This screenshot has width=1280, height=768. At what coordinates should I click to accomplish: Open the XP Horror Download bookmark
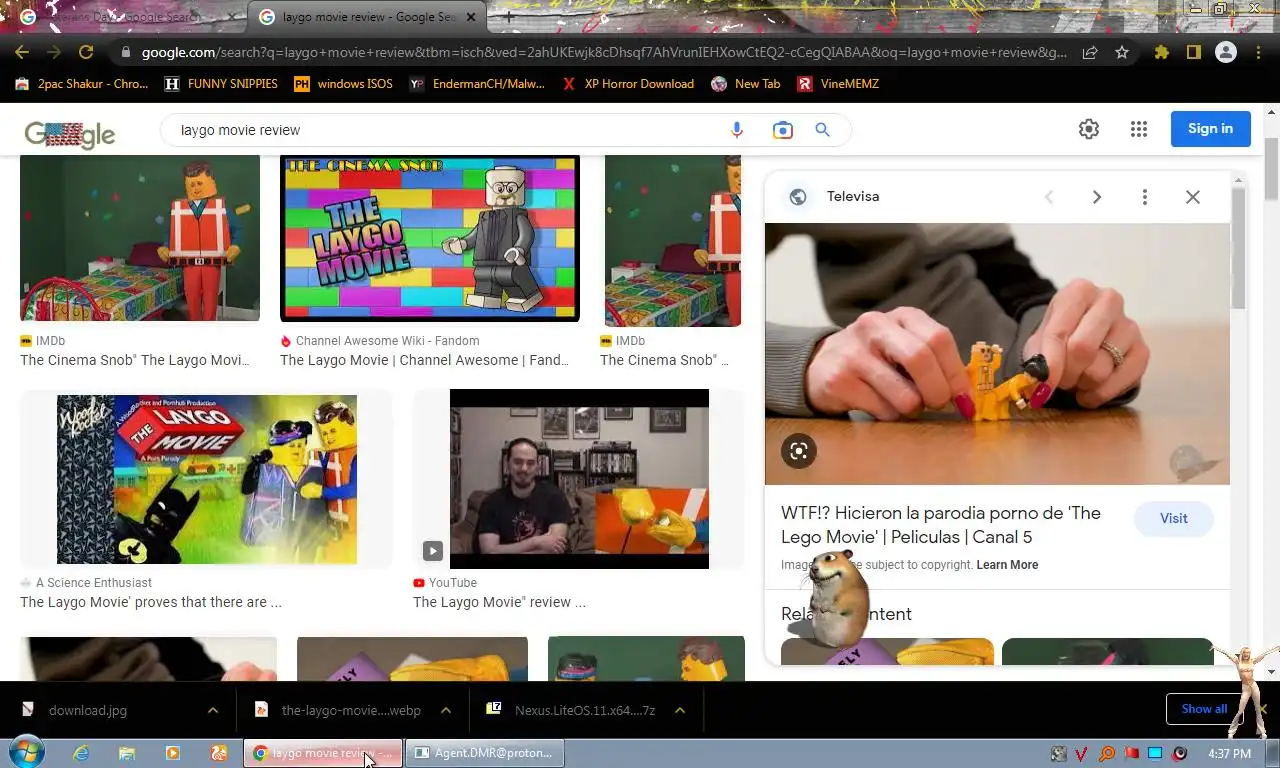628,84
